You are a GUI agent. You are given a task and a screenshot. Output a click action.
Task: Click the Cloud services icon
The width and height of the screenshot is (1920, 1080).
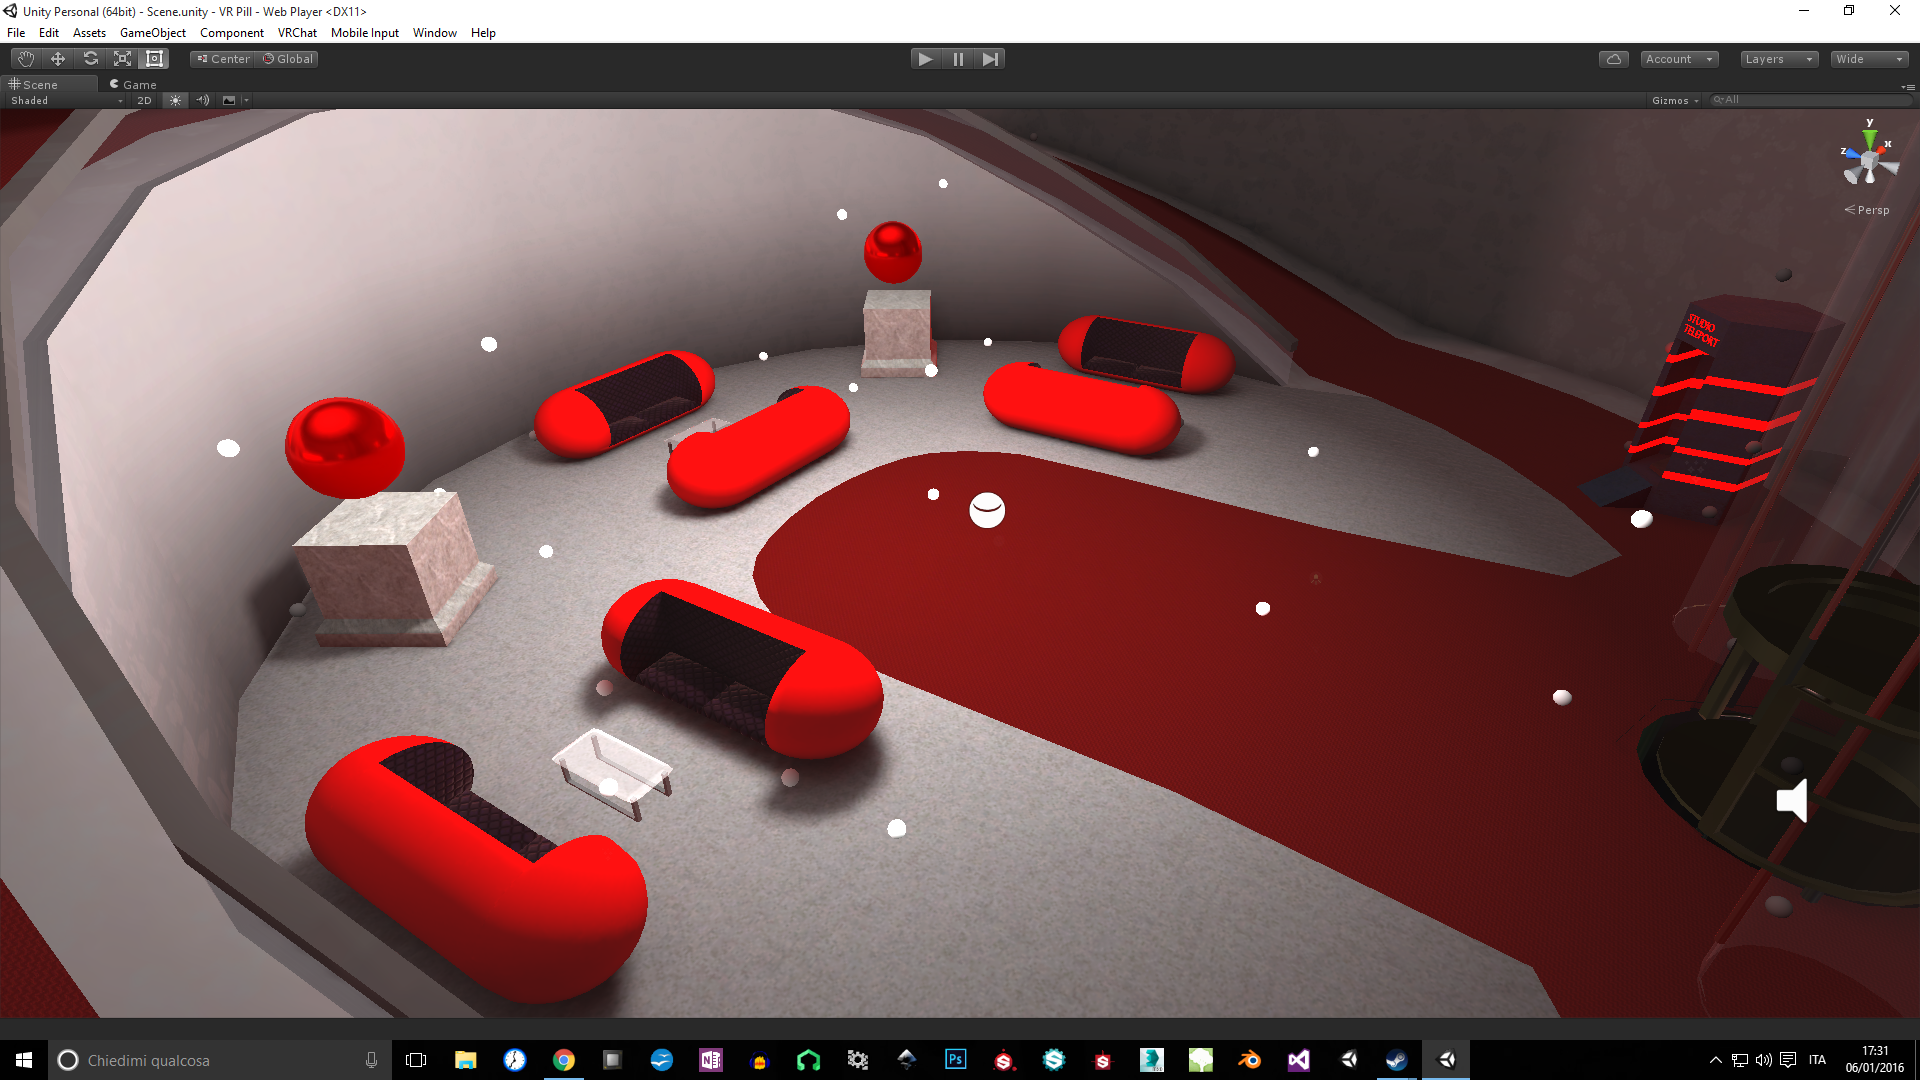pos(1613,59)
